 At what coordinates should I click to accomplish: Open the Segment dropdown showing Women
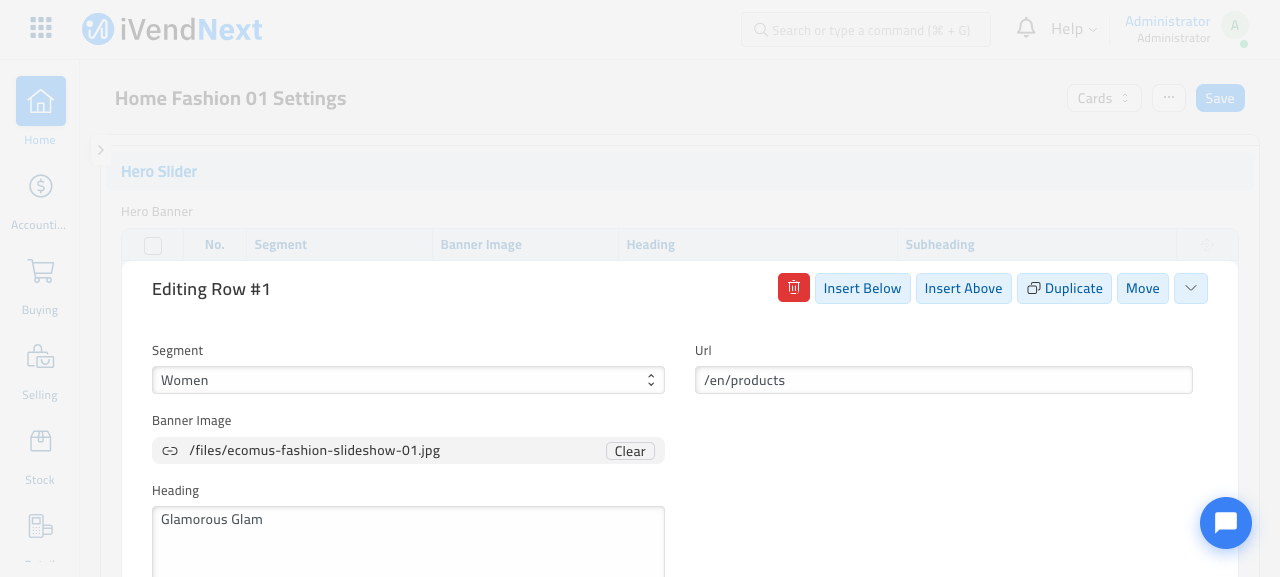pos(408,380)
